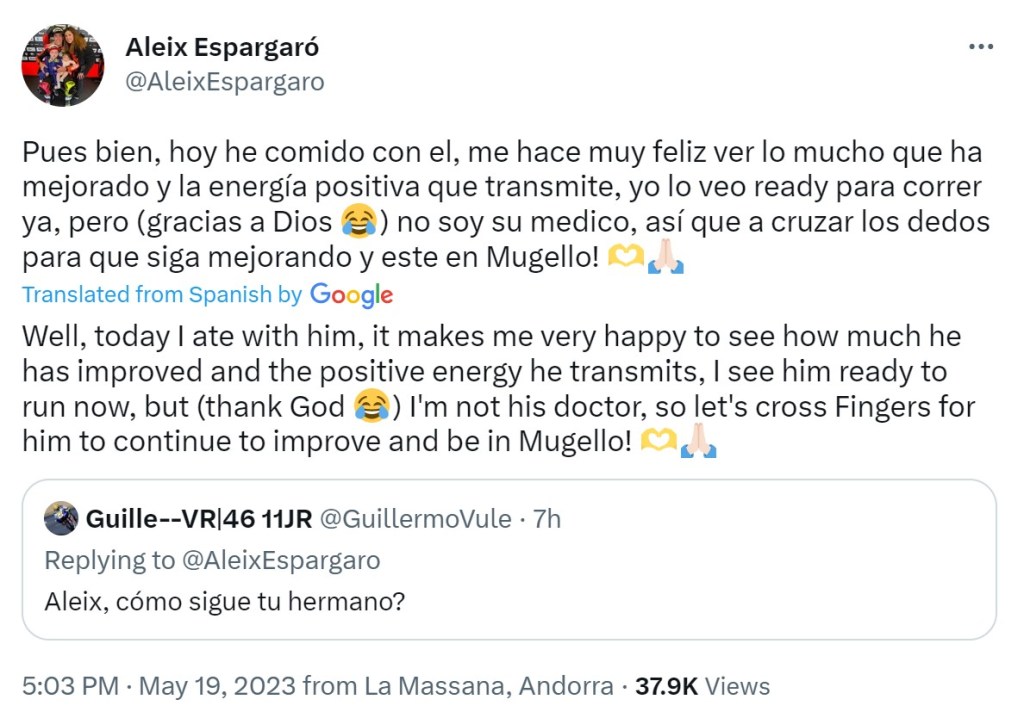Click Aleix Espargaró's profile avatar
The height and width of the screenshot is (718, 1024).
click(x=62, y=66)
